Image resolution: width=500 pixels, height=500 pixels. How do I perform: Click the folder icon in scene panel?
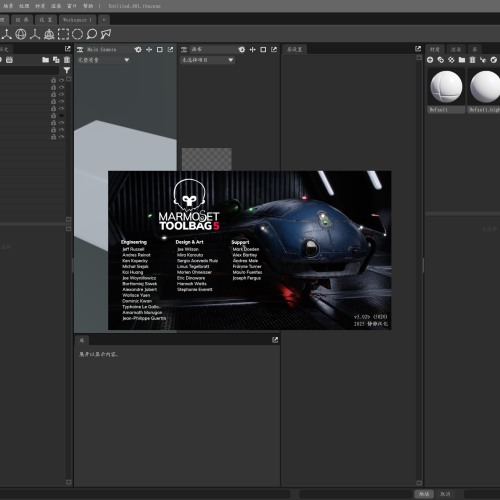click(46, 60)
